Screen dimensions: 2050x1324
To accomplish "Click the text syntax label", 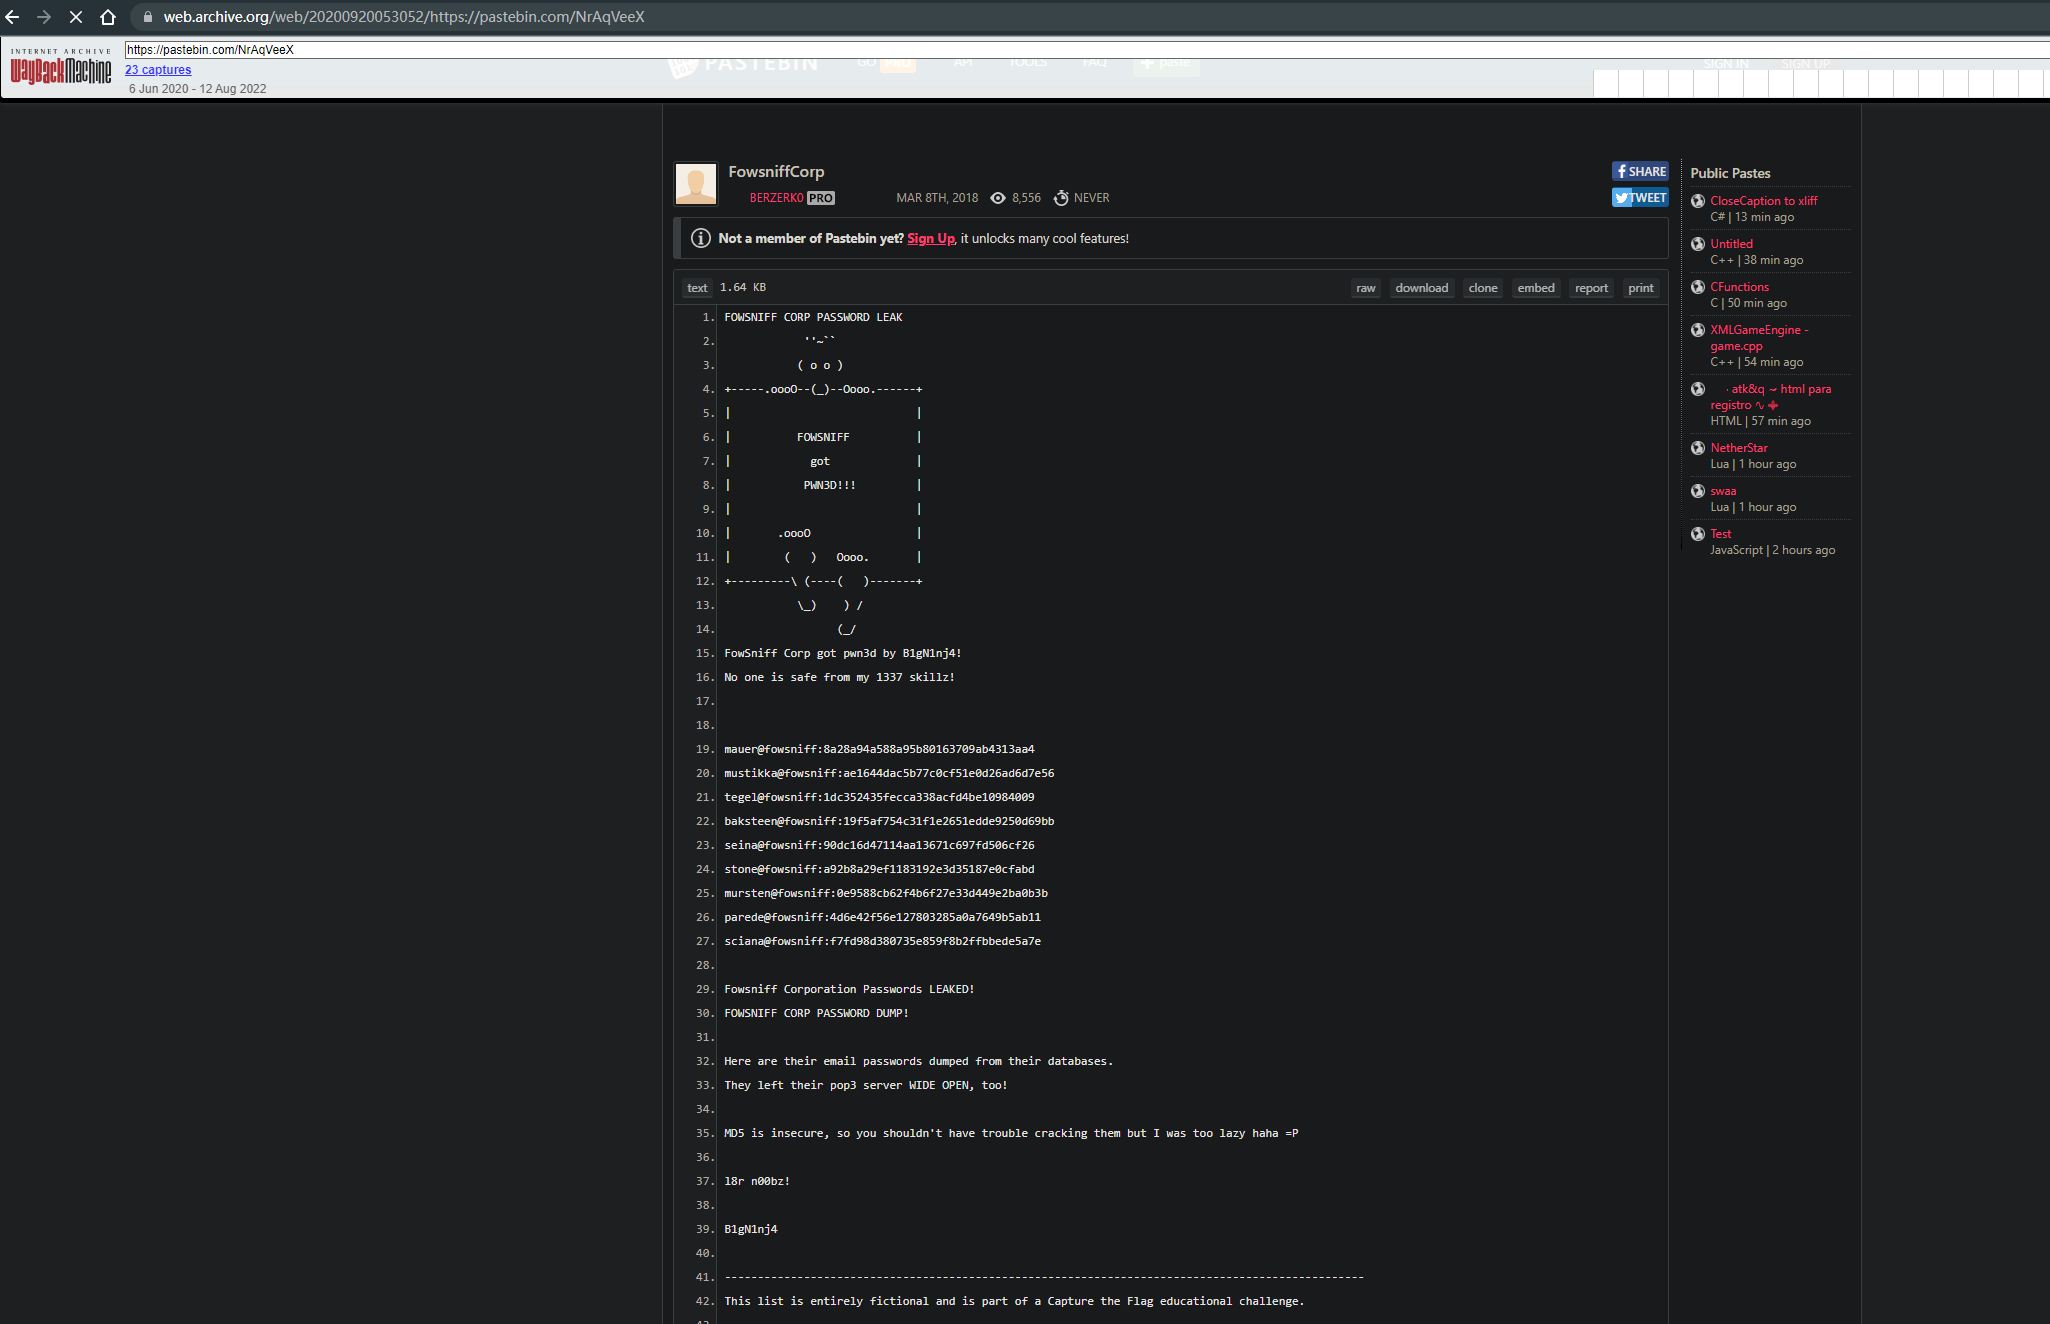I will 697,288.
